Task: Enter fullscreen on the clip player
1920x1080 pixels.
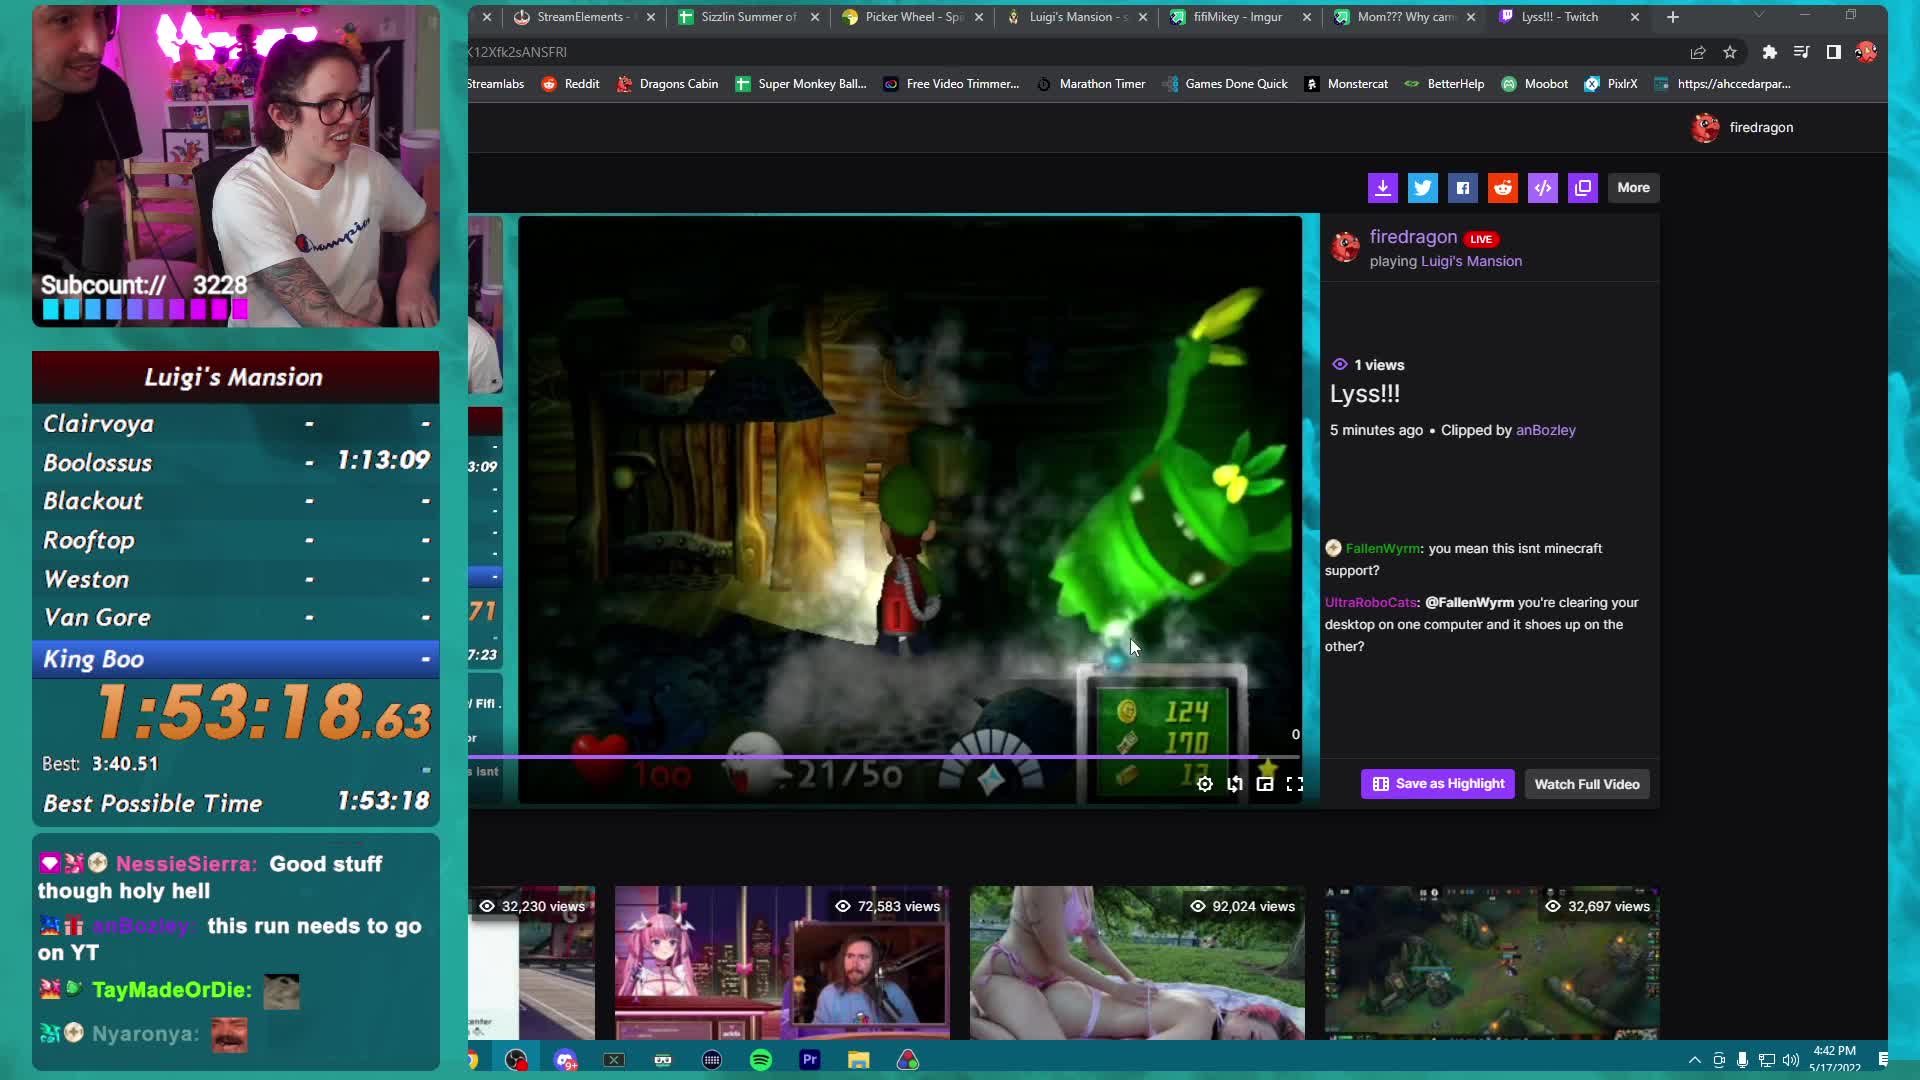Action: click(1295, 784)
